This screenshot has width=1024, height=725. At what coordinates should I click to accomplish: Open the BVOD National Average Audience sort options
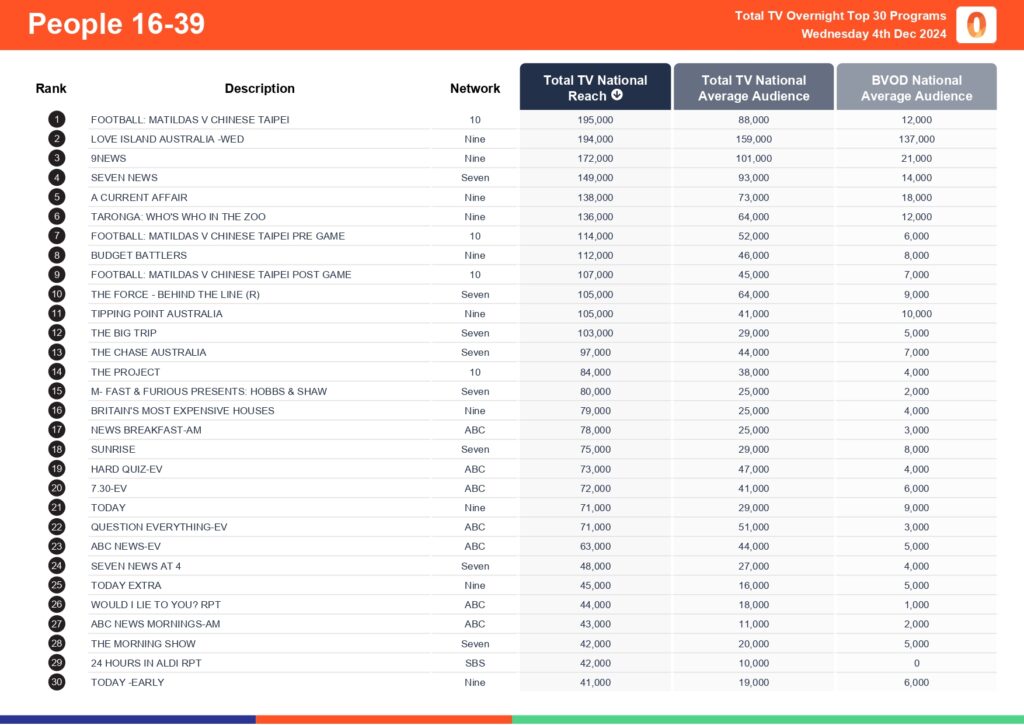point(916,87)
